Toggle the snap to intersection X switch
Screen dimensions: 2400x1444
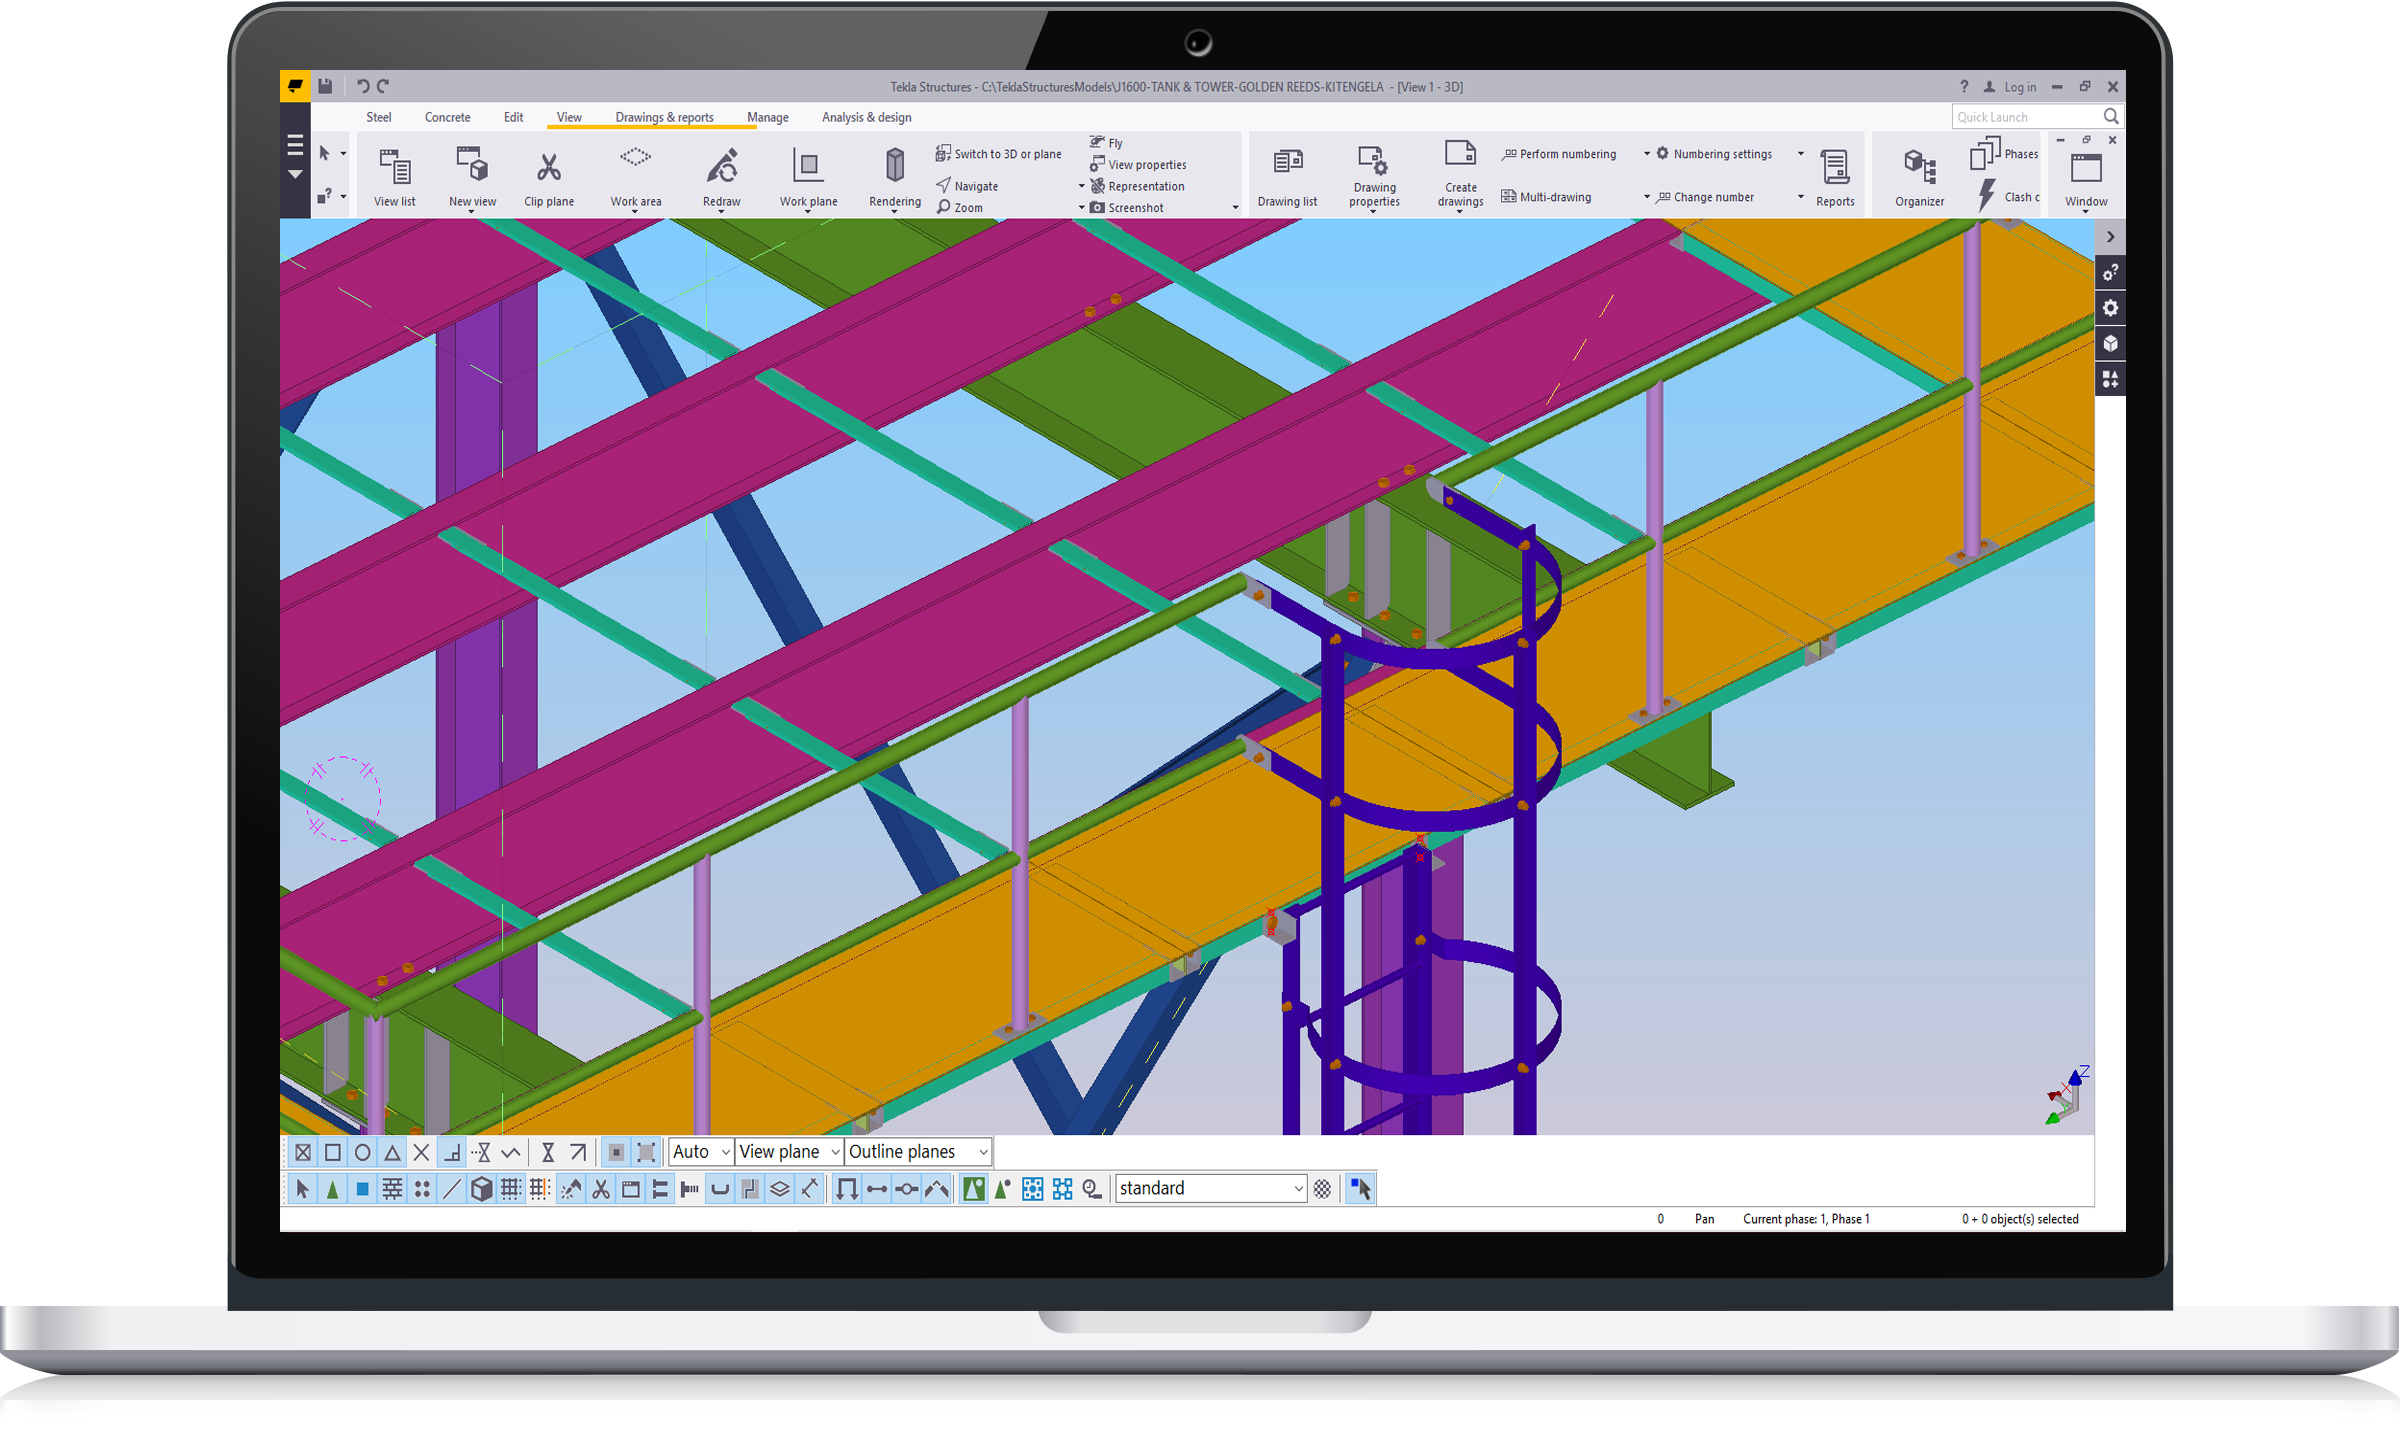[x=422, y=1153]
